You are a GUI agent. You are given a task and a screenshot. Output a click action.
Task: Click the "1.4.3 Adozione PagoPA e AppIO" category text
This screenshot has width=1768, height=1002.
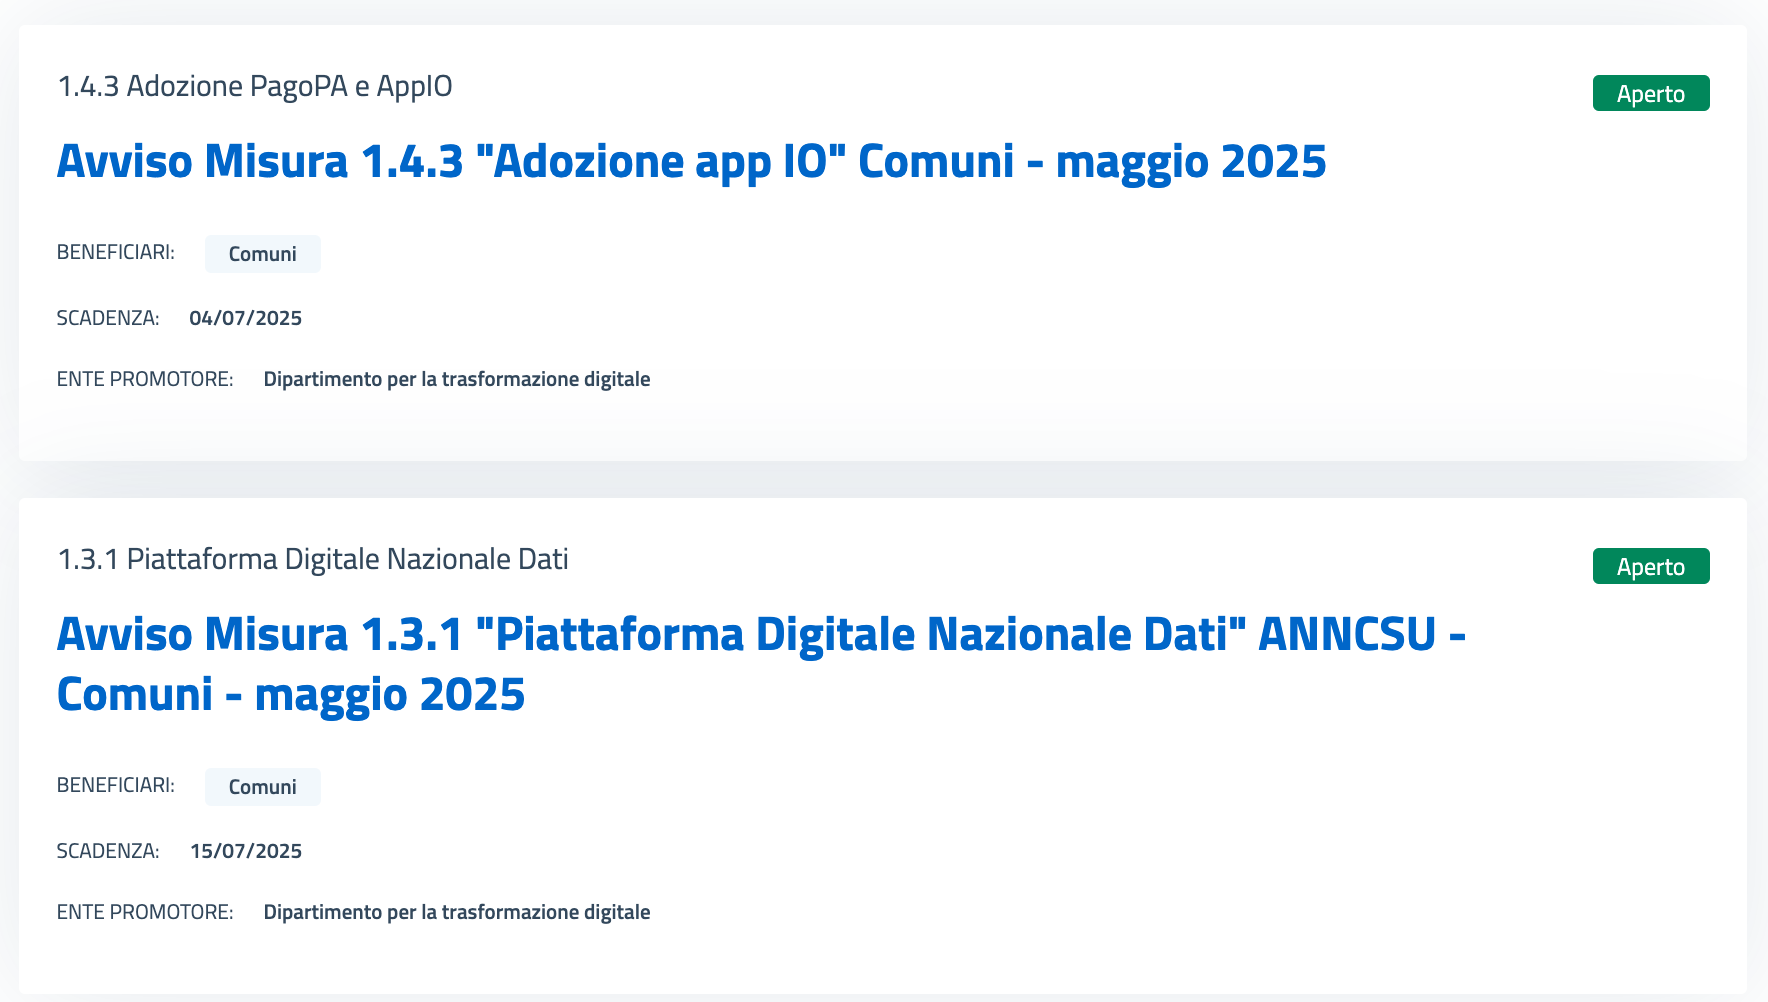255,86
